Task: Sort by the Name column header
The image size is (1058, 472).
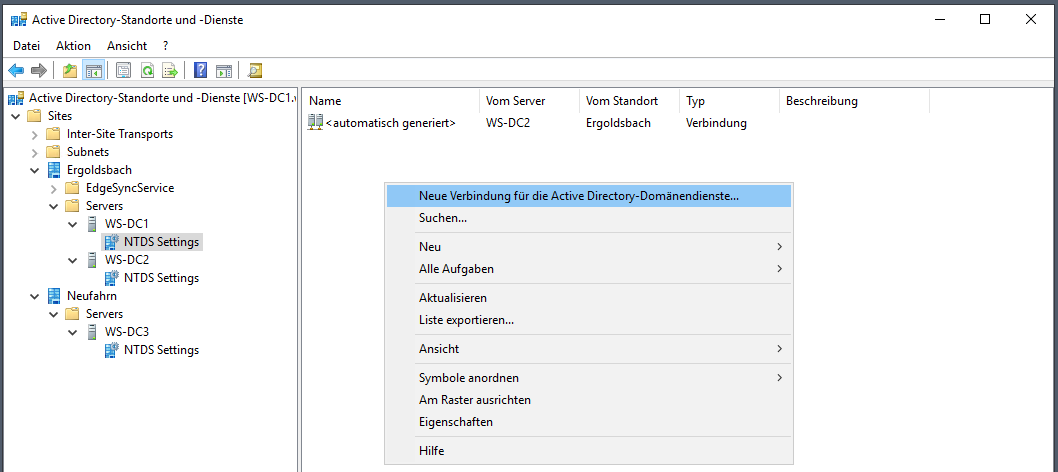Action: click(391, 101)
